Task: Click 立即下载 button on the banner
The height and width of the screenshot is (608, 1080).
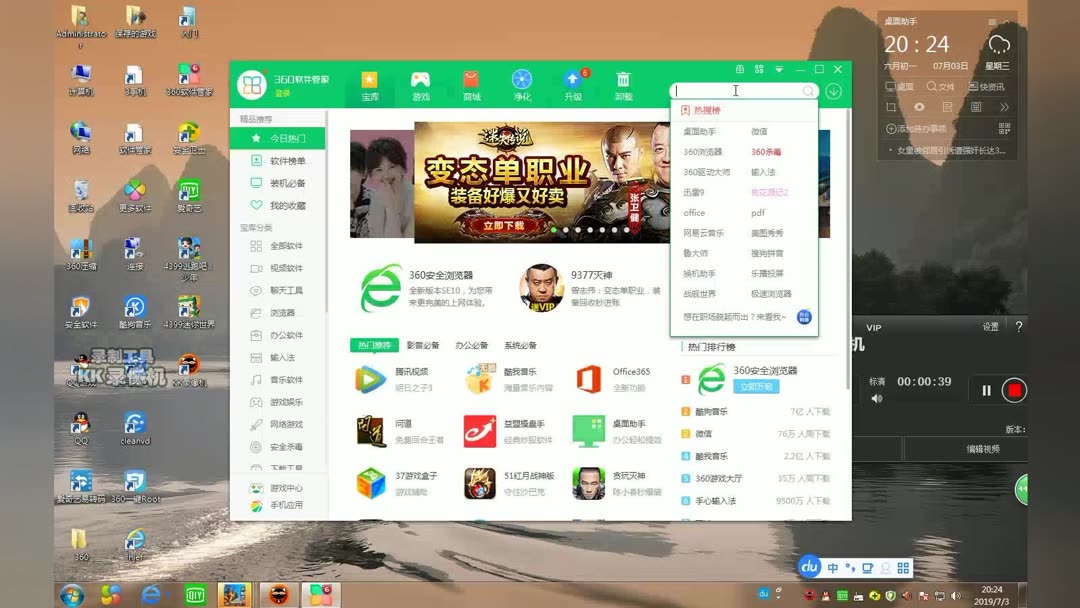Action: pyautogui.click(x=503, y=225)
